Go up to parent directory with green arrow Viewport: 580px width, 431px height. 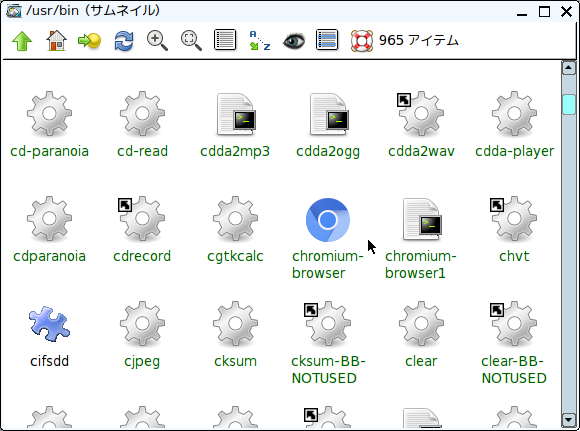point(22,40)
